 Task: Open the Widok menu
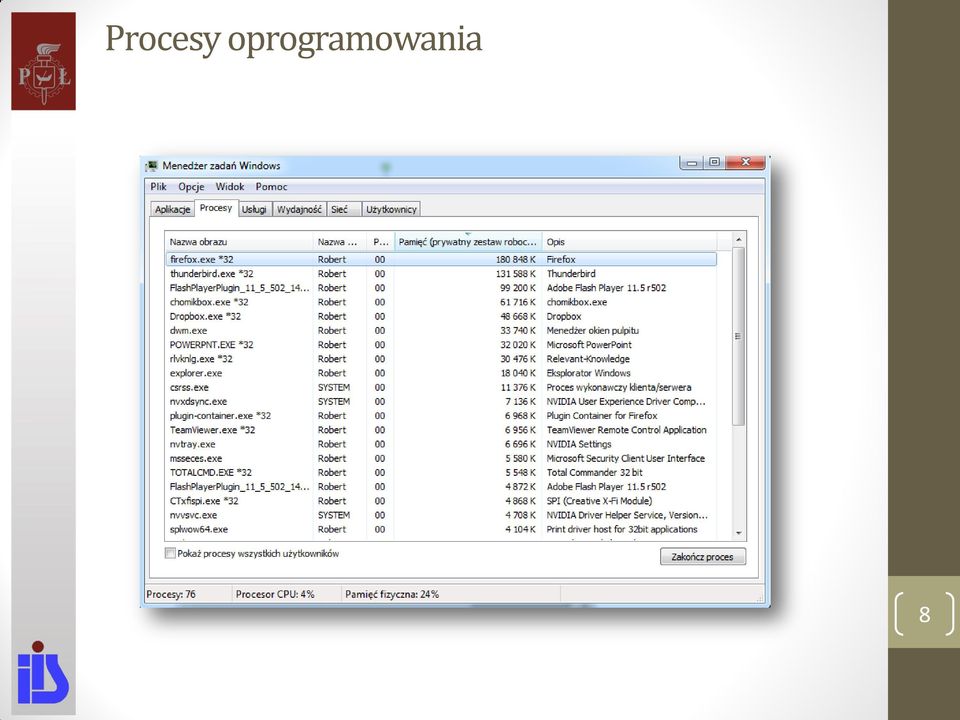(x=230, y=187)
